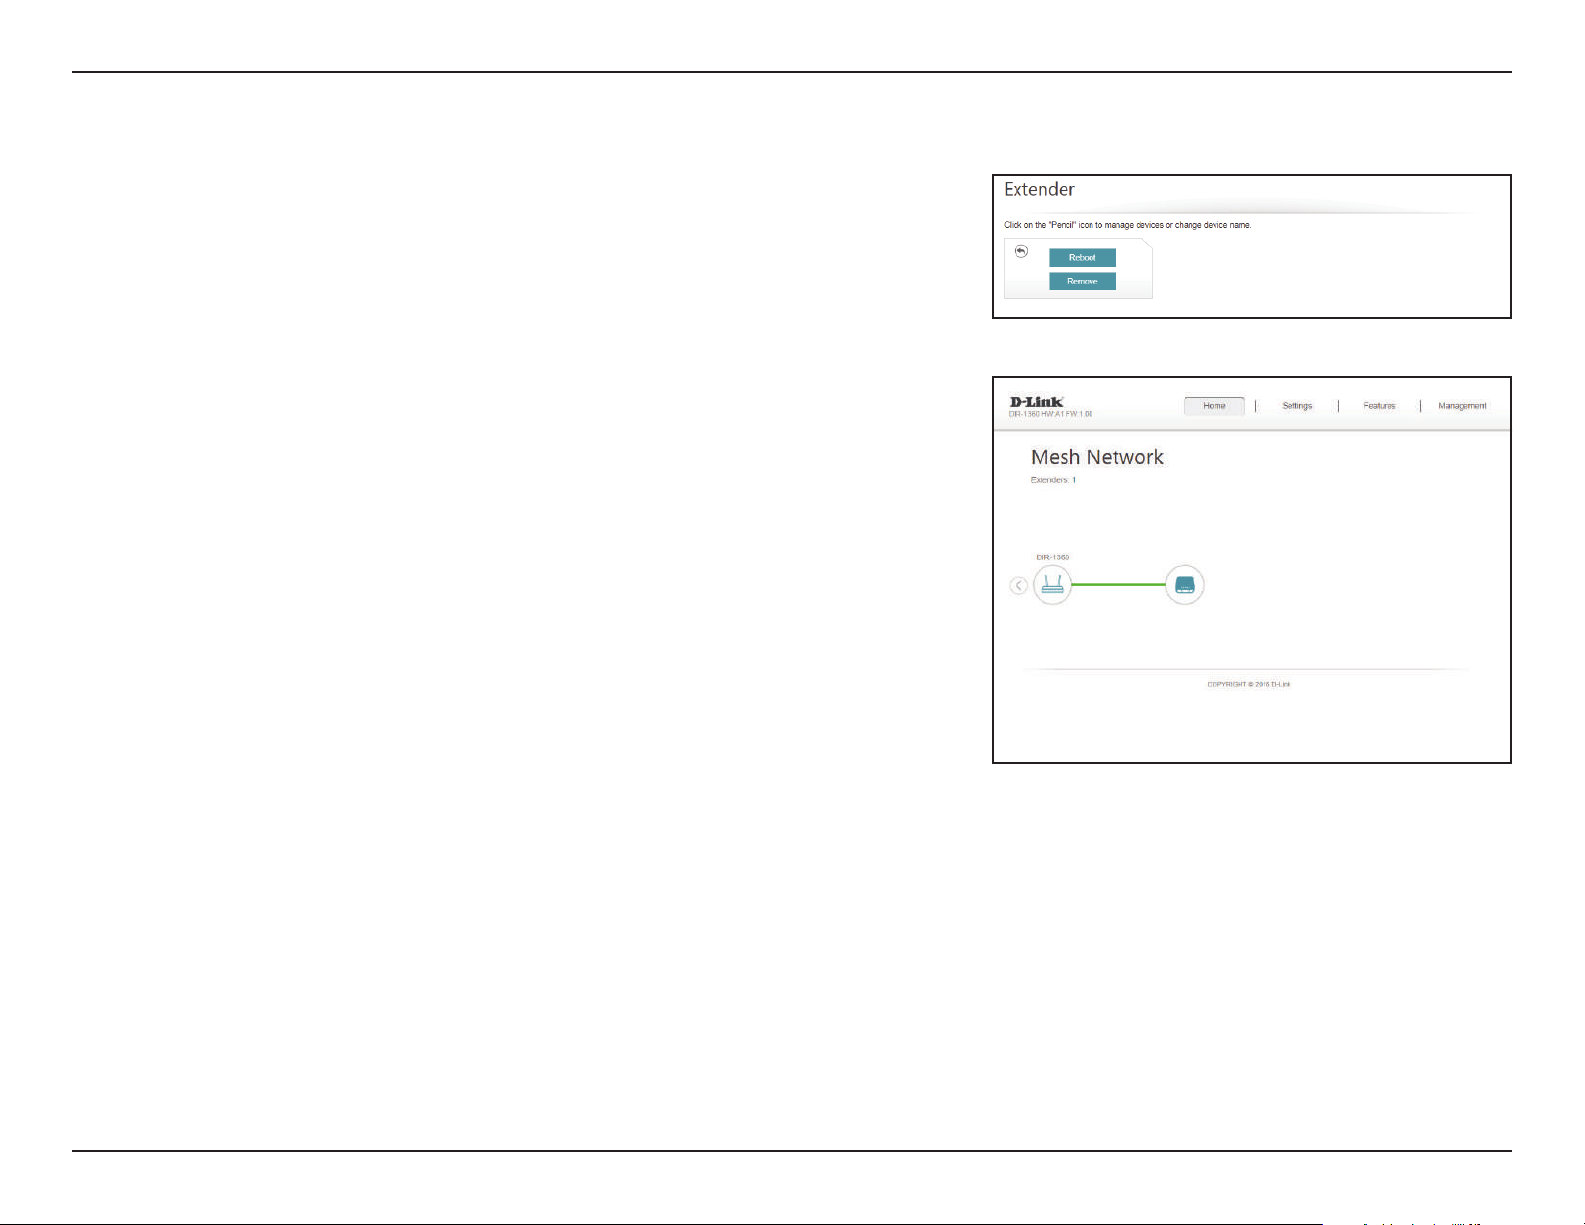Open the Features menu
Viewport: 1585px width, 1225px height.
pos(1379,406)
